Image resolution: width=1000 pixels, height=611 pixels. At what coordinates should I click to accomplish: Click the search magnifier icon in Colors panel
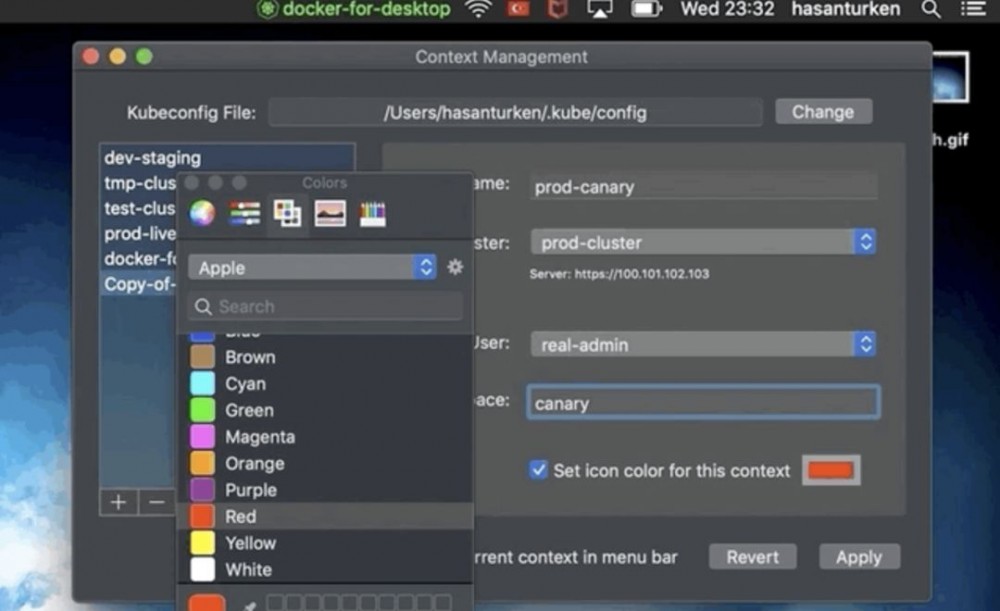pyautogui.click(x=203, y=307)
